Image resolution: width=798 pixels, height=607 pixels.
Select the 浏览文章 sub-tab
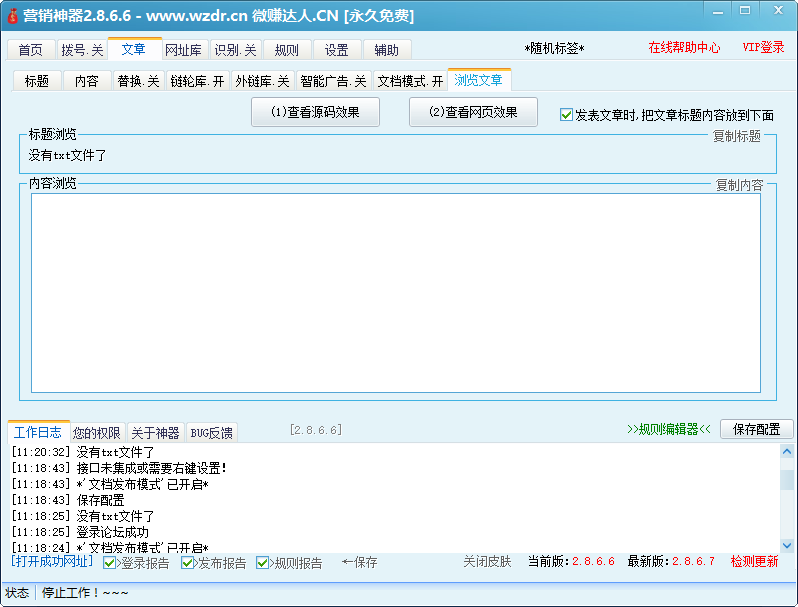pyautogui.click(x=478, y=80)
